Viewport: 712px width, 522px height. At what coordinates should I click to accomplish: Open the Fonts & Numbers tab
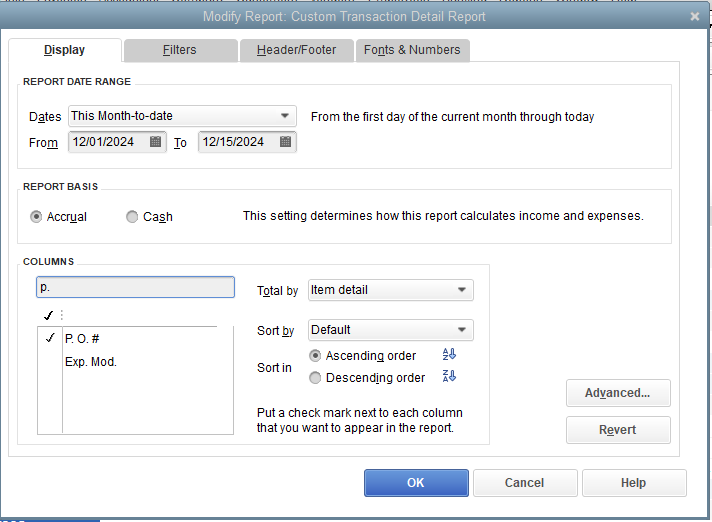coord(412,50)
